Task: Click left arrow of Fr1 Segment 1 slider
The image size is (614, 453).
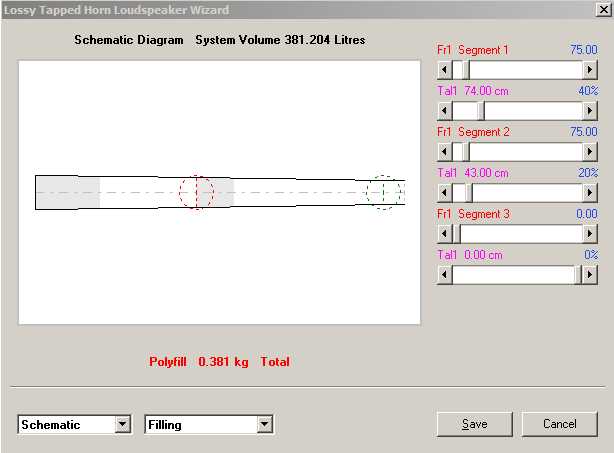Action: (444, 70)
